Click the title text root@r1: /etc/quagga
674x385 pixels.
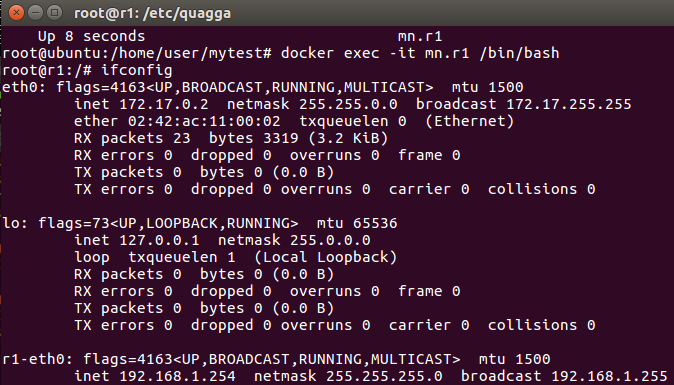(x=153, y=13)
